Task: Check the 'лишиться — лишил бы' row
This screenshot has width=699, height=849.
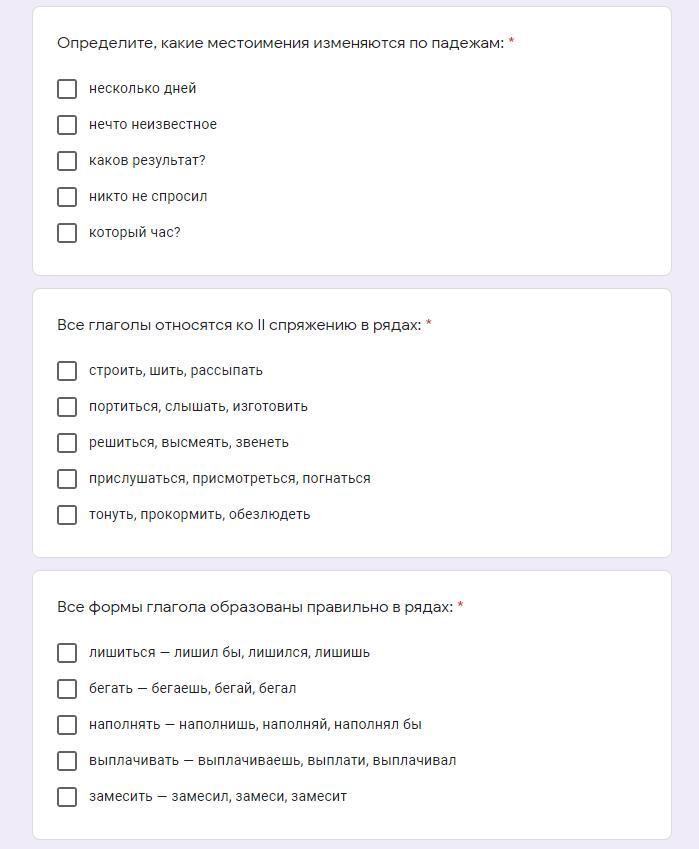Action: click(x=67, y=653)
